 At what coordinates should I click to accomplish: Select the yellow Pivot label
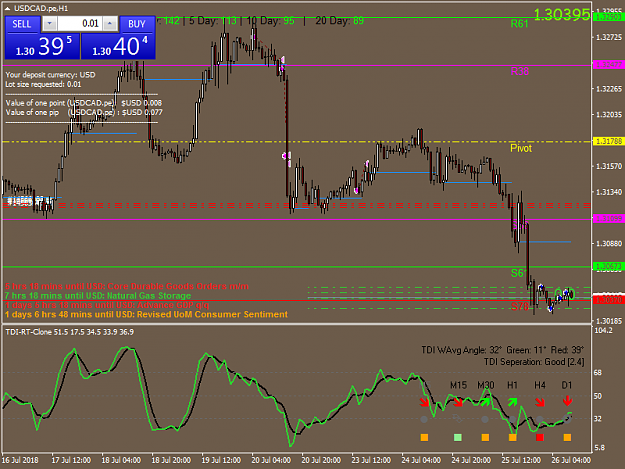coord(521,148)
